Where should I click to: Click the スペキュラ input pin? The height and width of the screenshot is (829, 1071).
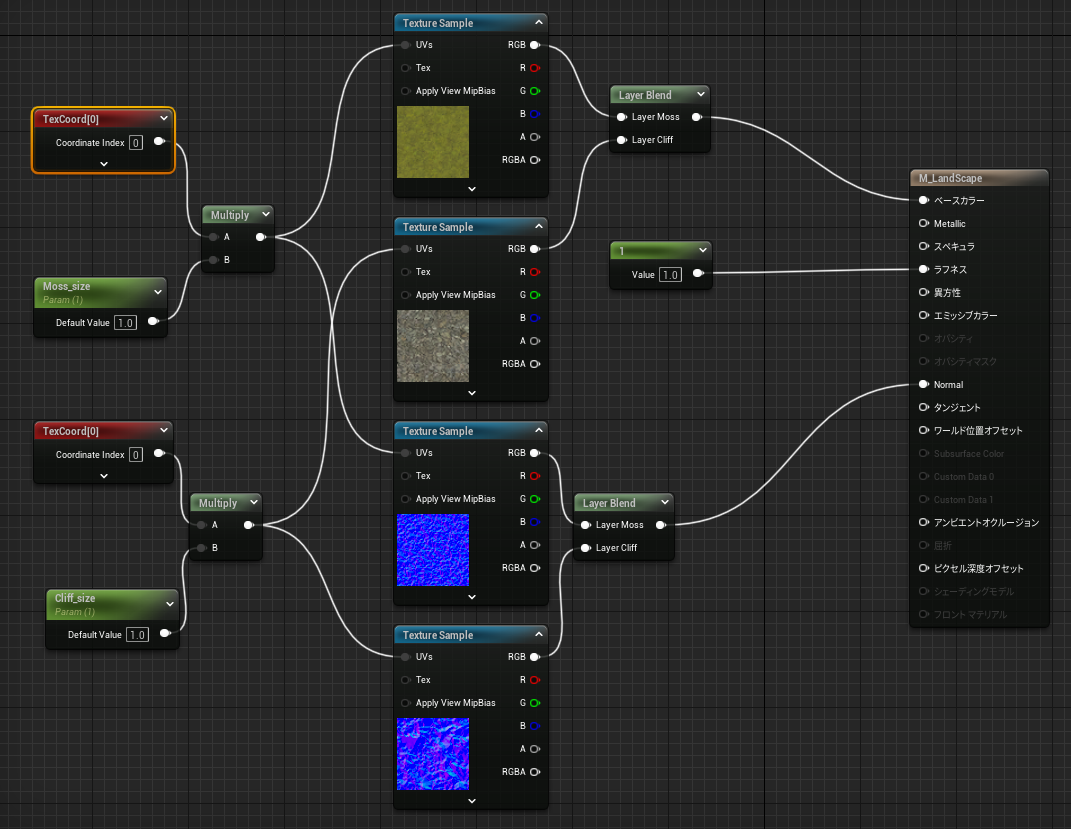(x=923, y=247)
